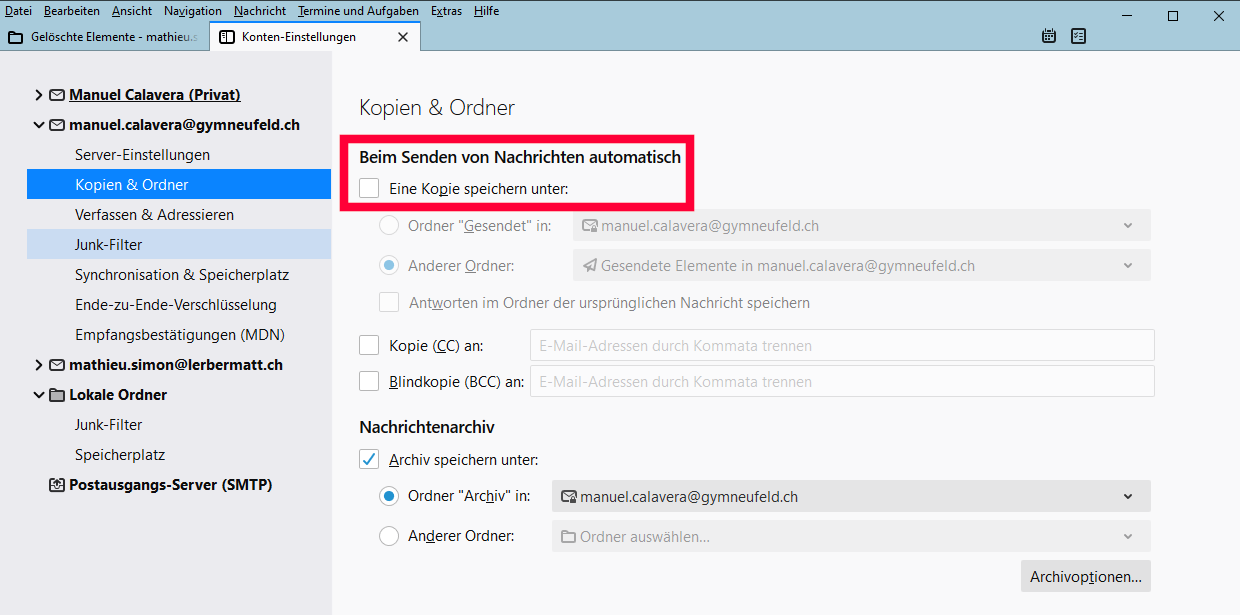Enable 'Eine Kopie speichern unter' checkbox

[369, 188]
